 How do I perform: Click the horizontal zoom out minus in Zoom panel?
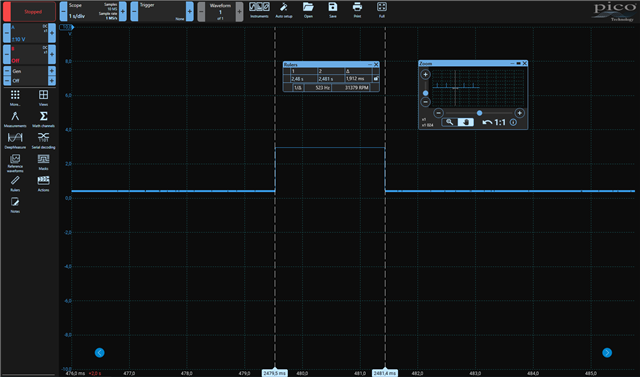click(438, 113)
